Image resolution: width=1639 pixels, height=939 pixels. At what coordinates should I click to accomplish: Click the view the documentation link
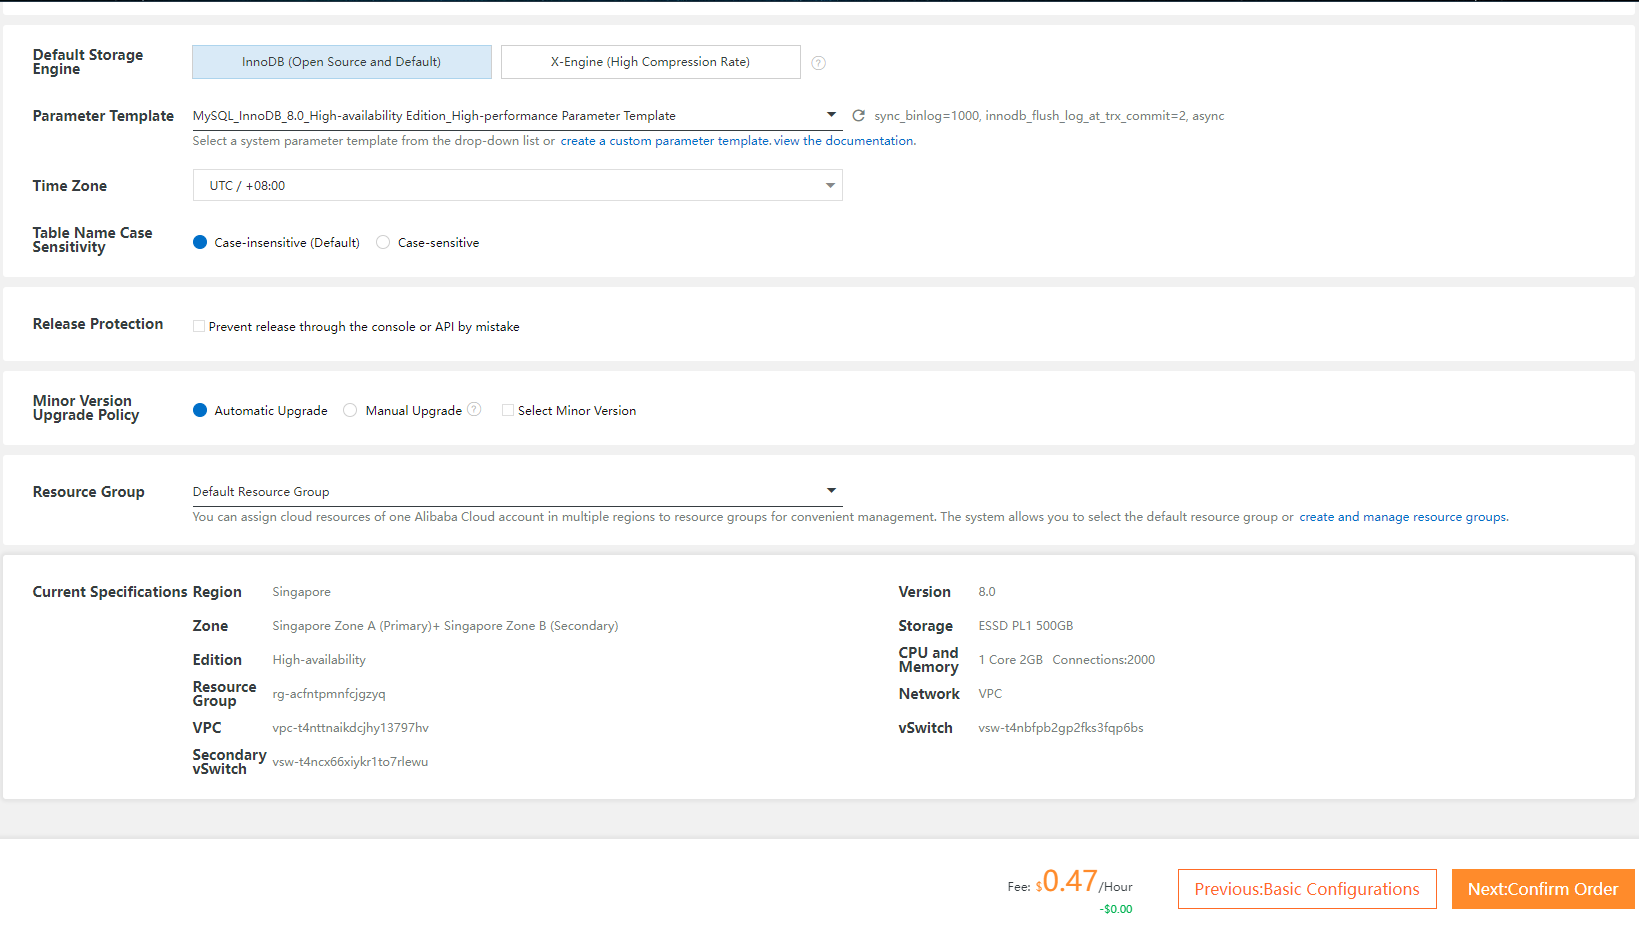coord(844,141)
